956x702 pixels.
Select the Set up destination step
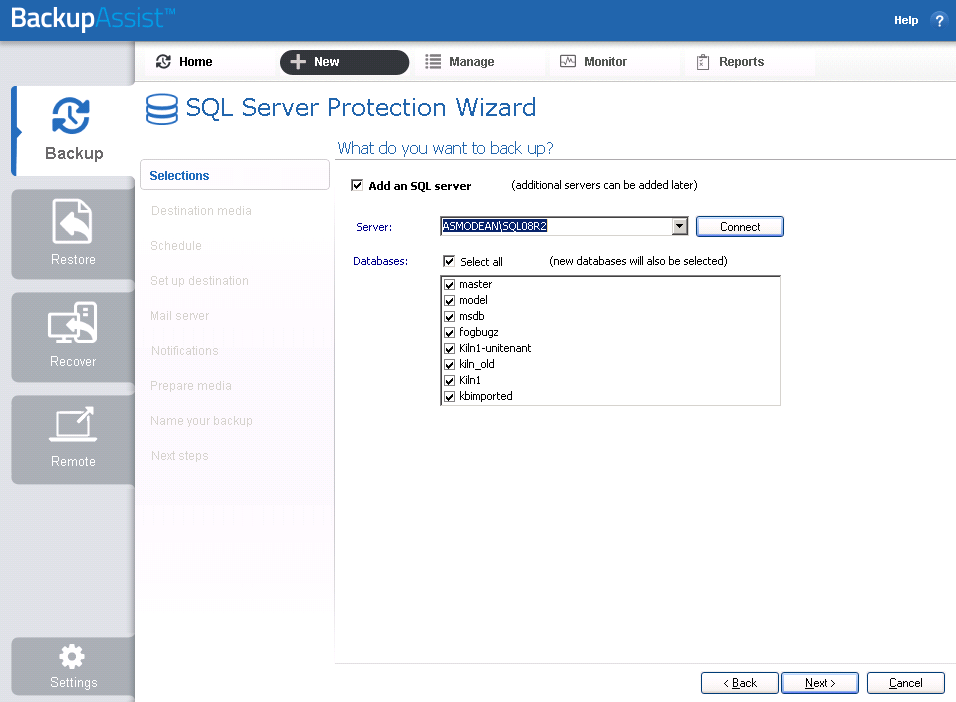pyautogui.click(x=199, y=281)
